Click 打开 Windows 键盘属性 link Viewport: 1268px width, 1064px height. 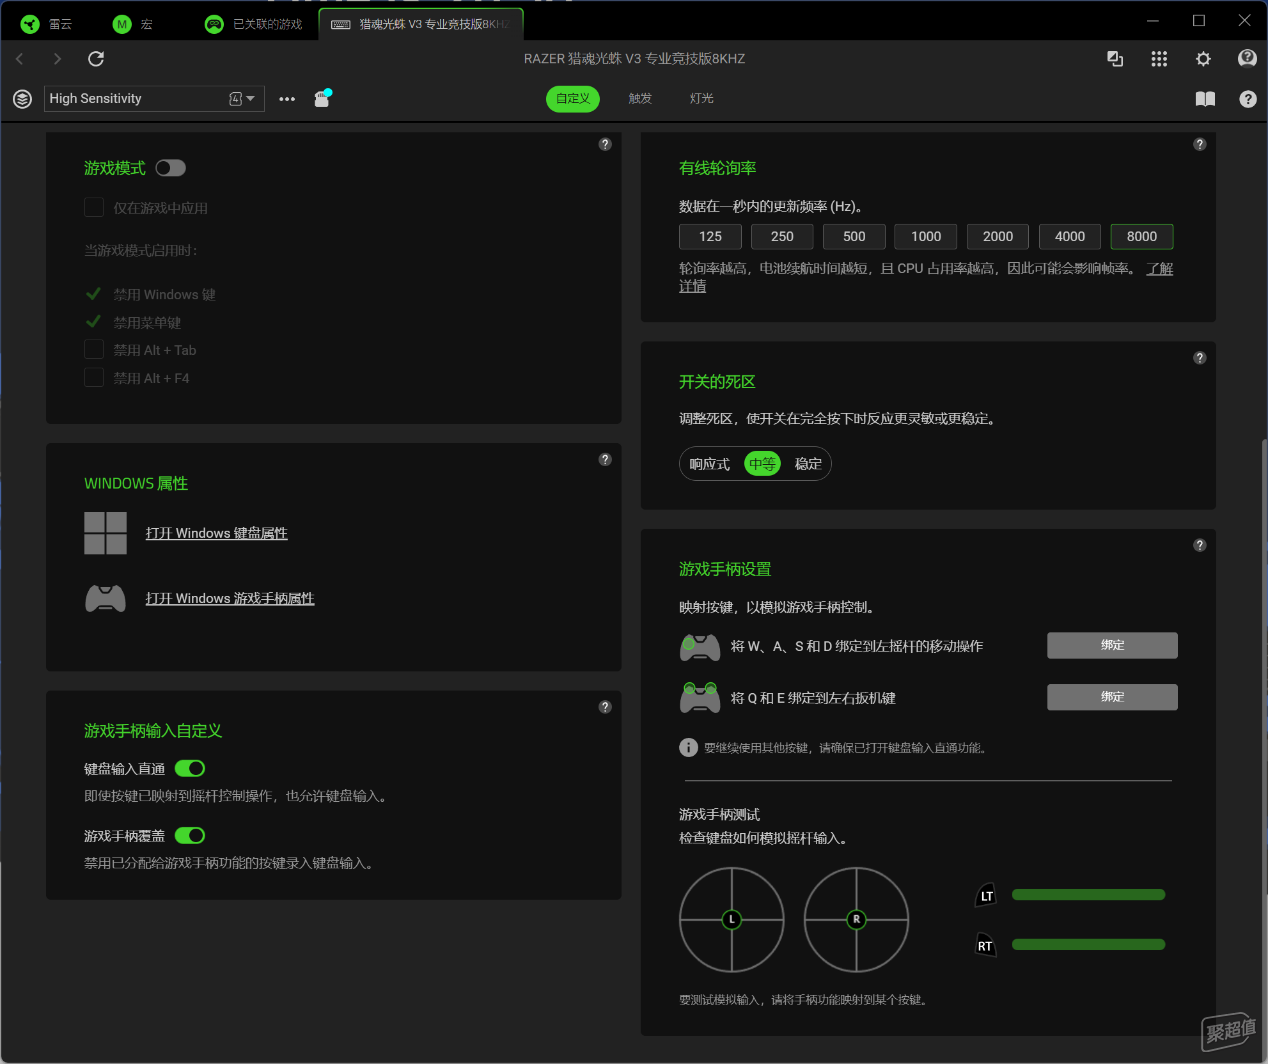click(x=216, y=534)
